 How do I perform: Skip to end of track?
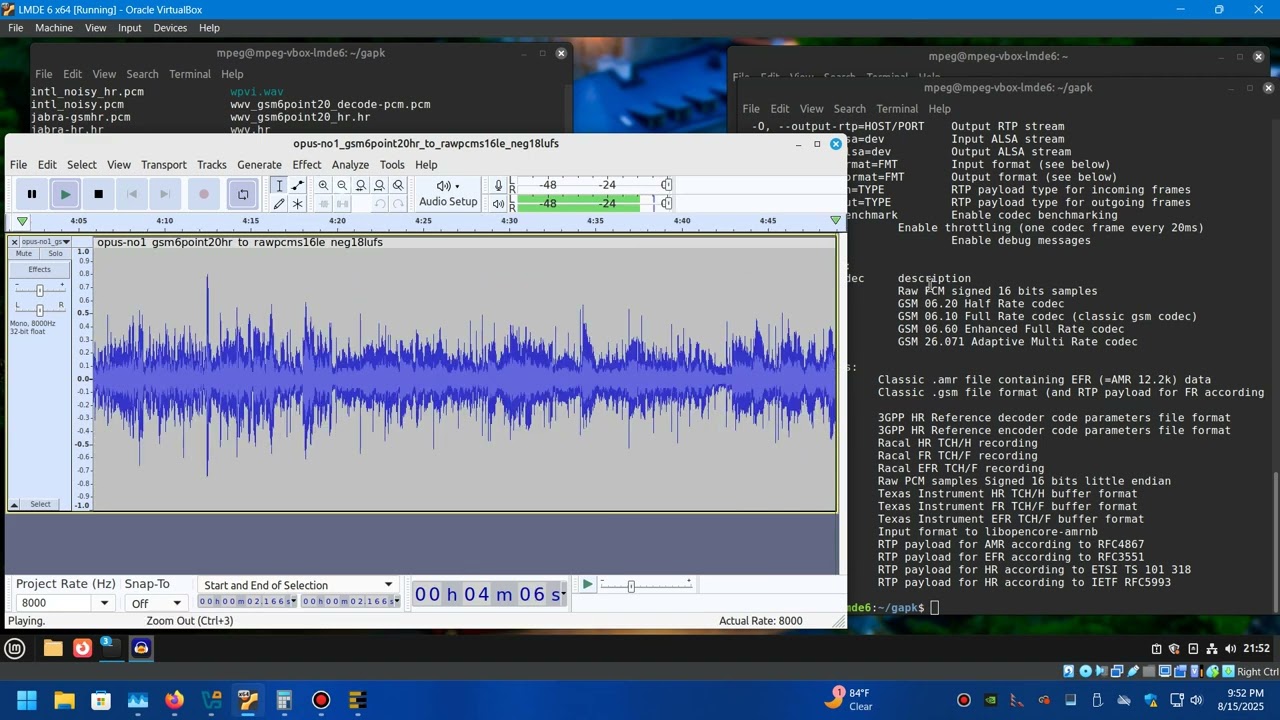pyautogui.click(x=165, y=194)
